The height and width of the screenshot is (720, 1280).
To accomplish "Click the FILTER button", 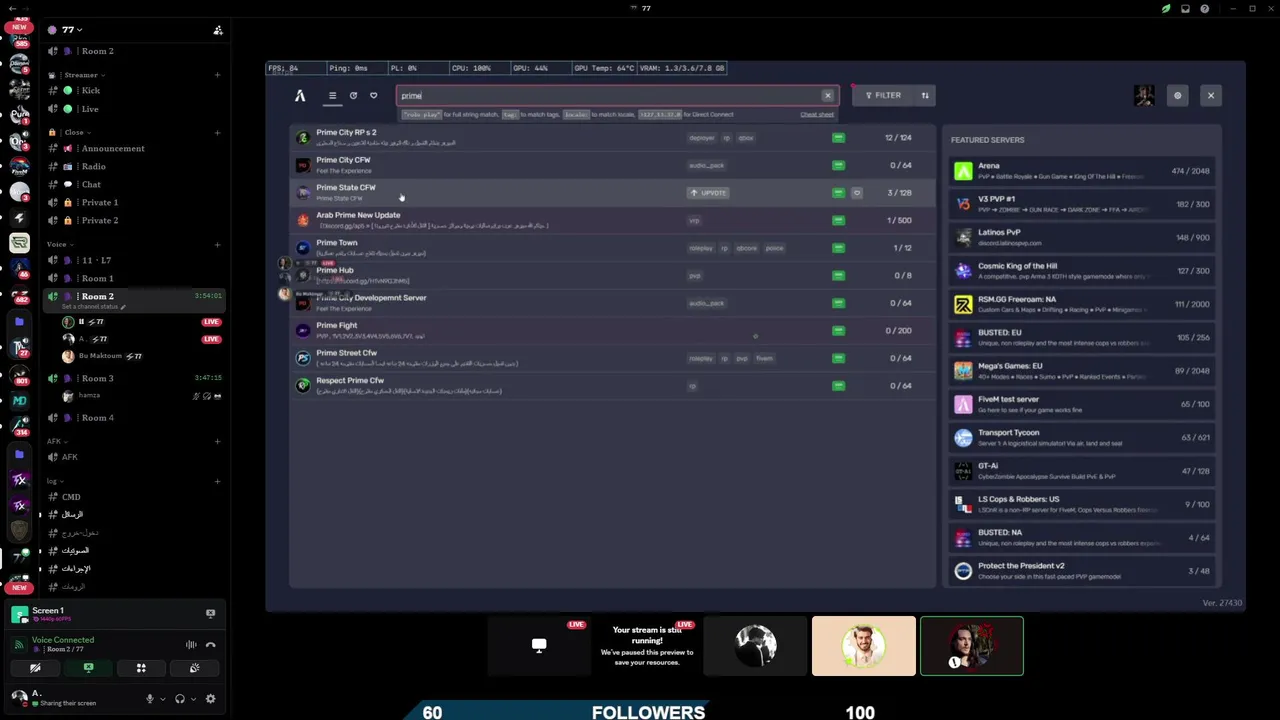I will (884, 96).
